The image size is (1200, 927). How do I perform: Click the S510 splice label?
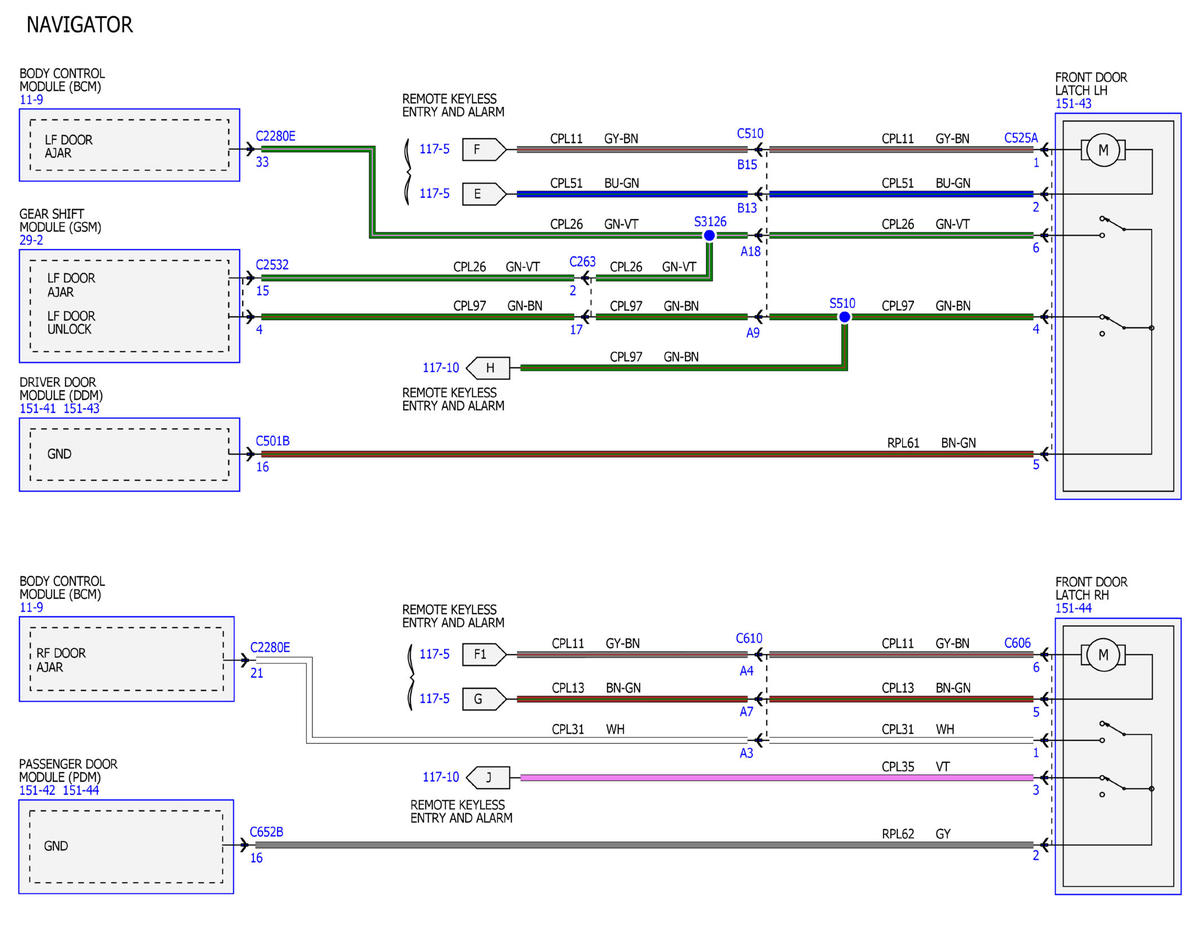coord(842,302)
